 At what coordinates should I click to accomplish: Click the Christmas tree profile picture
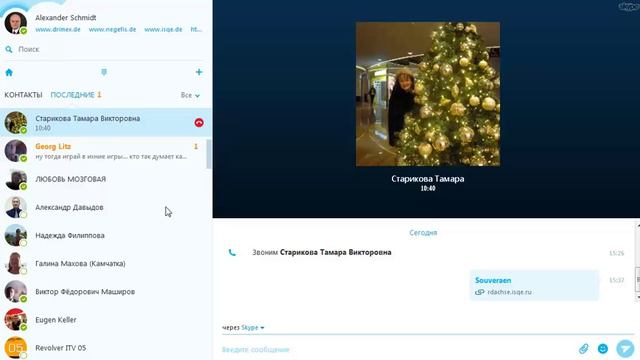pyautogui.click(x=428, y=94)
